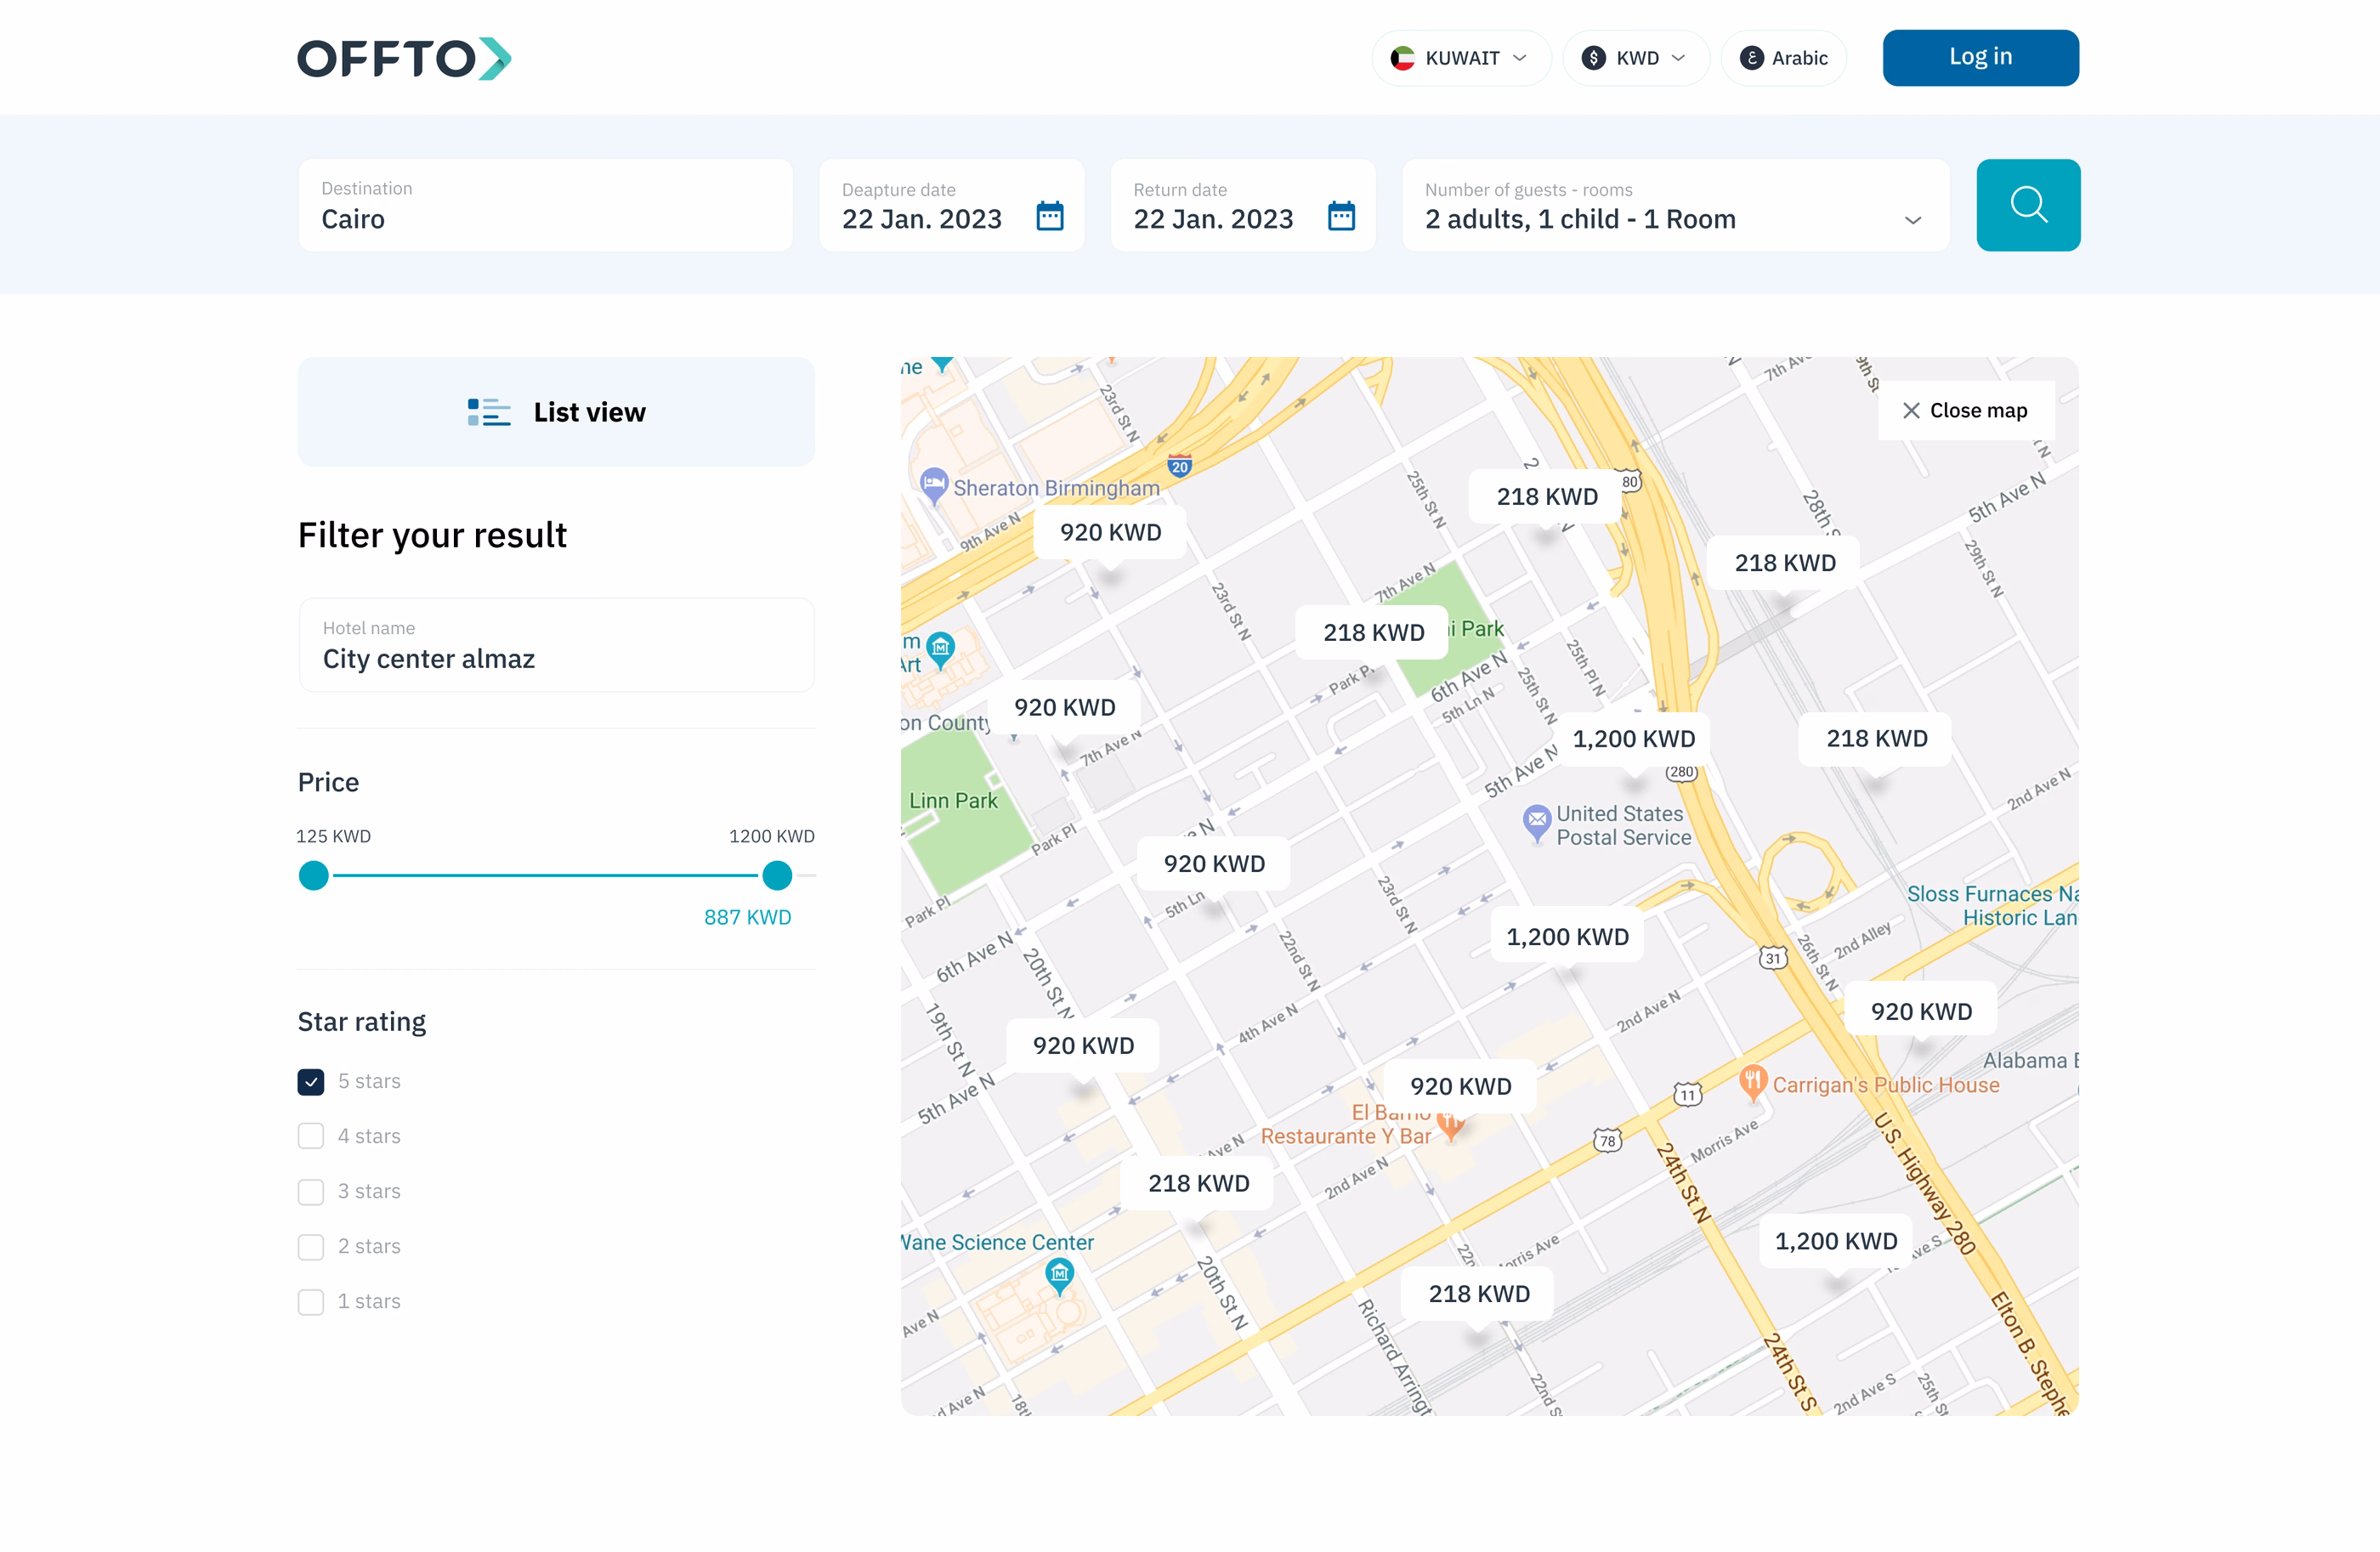The image size is (2380, 1552).
Task: Click the route 280 highway marker
Action: (1681, 772)
